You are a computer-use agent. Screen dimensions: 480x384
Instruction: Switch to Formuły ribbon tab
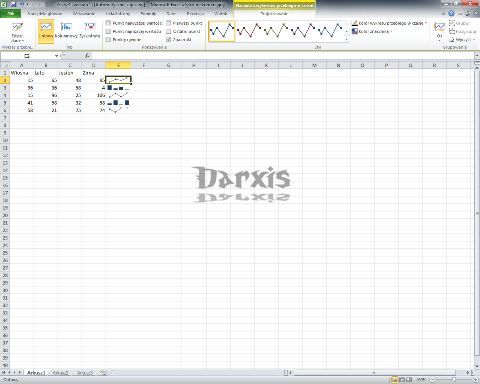(148, 14)
